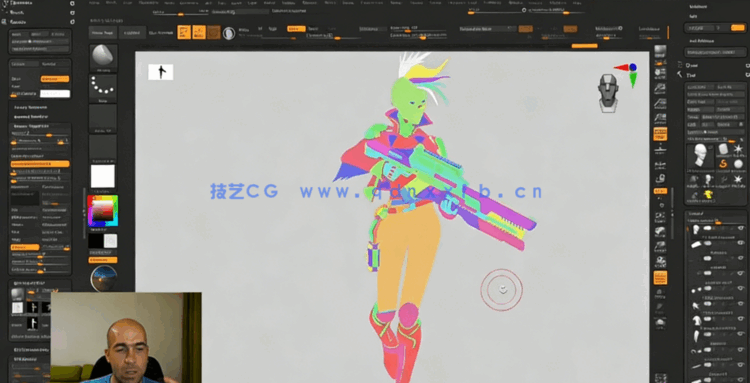Open the empty texture slot above the white material swatch
Image resolution: width=750 pixels, height=383 pixels.
(x=103, y=148)
